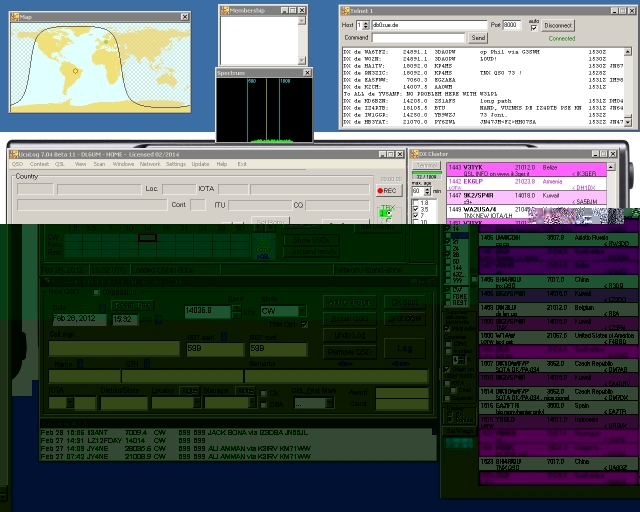Click the UcxLog title bar application icon
Screen dimensions: 640x512
point(14,154)
